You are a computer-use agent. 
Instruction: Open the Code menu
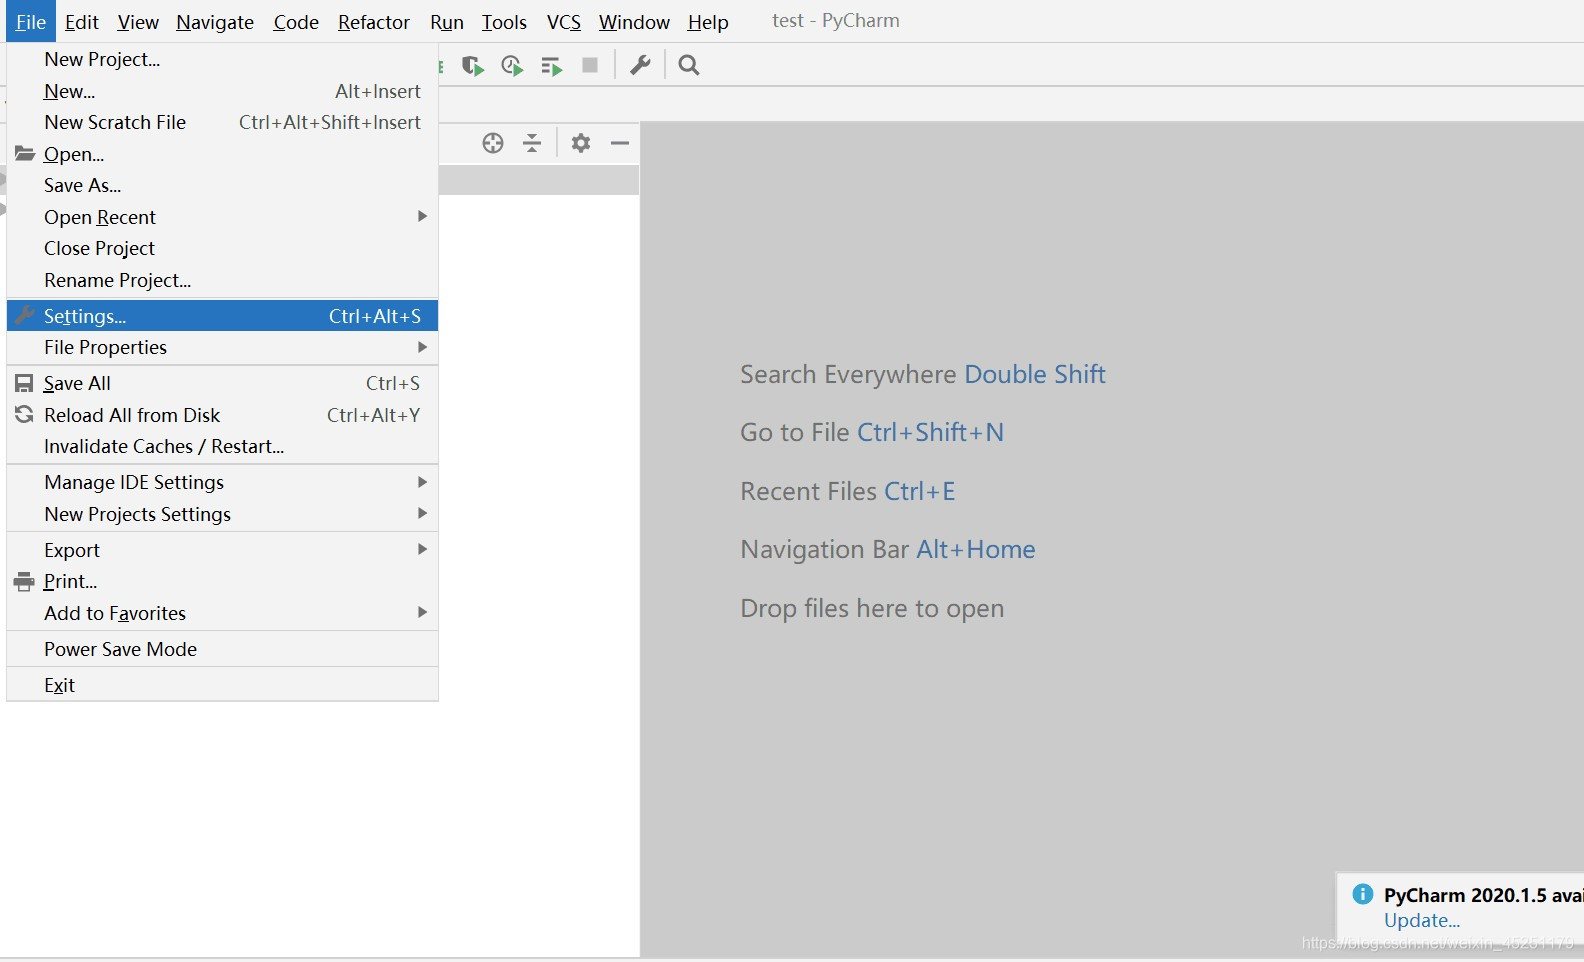(x=296, y=22)
